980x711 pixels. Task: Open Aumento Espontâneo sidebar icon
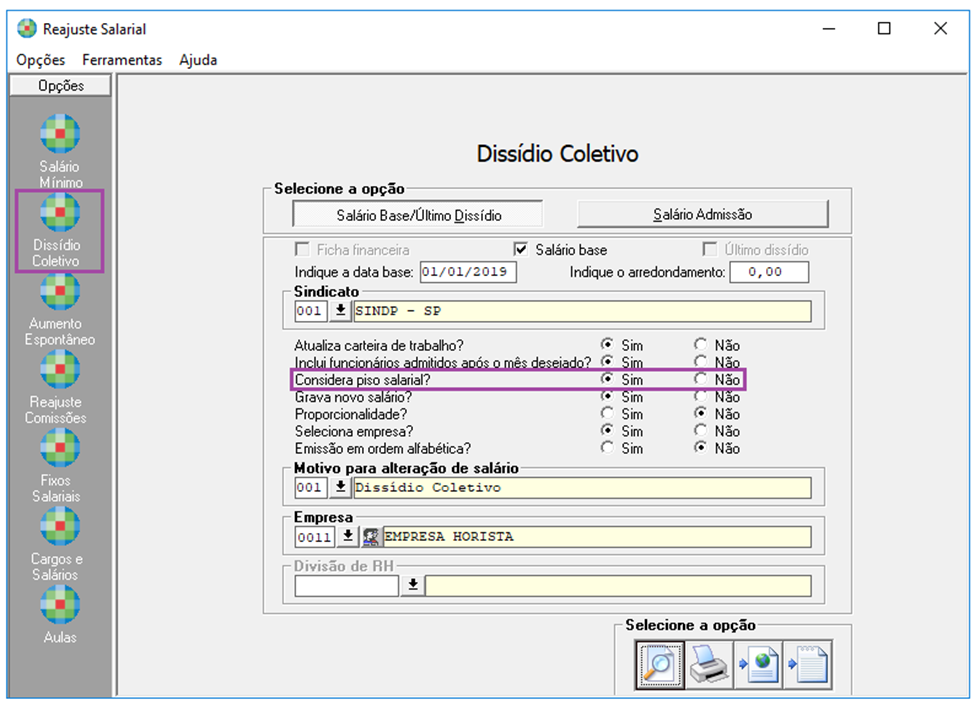click(x=60, y=291)
